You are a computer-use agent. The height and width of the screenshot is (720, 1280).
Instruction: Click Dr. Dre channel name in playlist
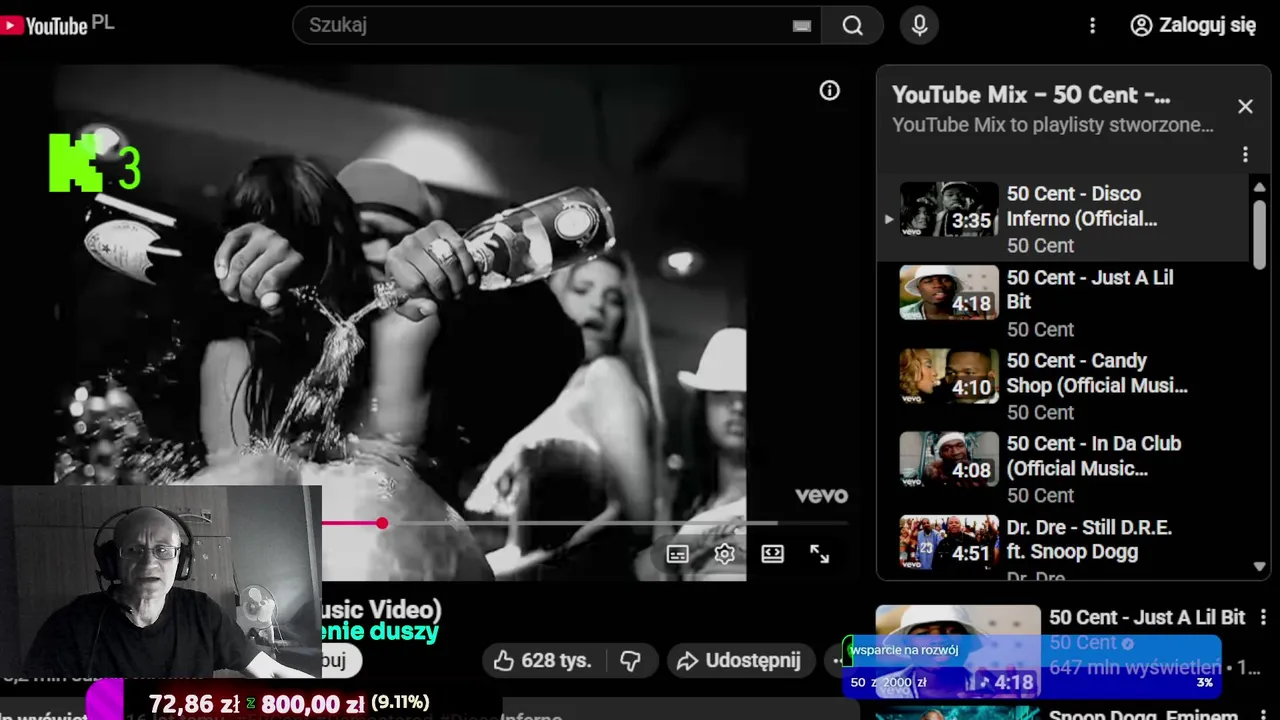[1036, 576]
